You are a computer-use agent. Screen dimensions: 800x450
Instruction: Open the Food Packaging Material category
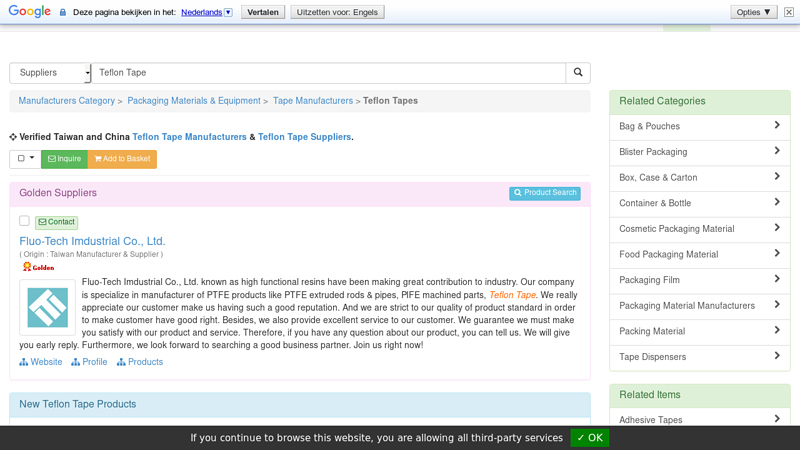tap(699, 254)
